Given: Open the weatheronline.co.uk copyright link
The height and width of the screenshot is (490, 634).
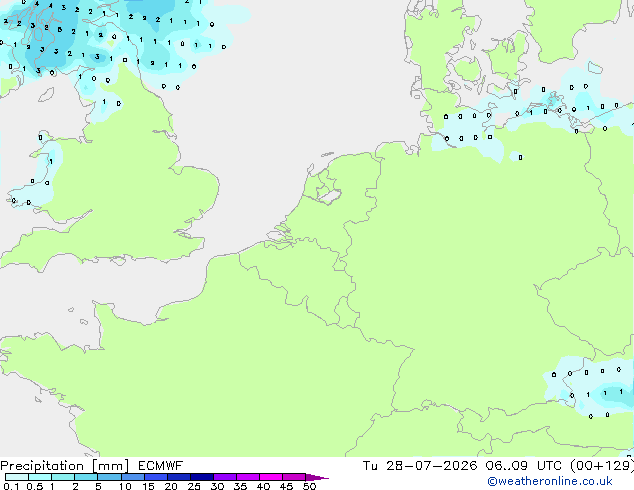Looking at the screenshot, I should [x=550, y=481].
